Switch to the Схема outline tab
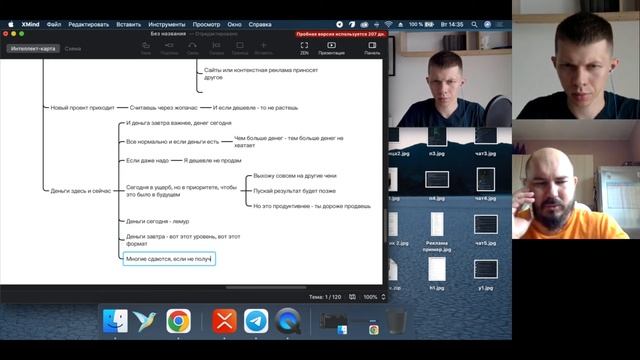This screenshot has width=640, height=360. 73,49
